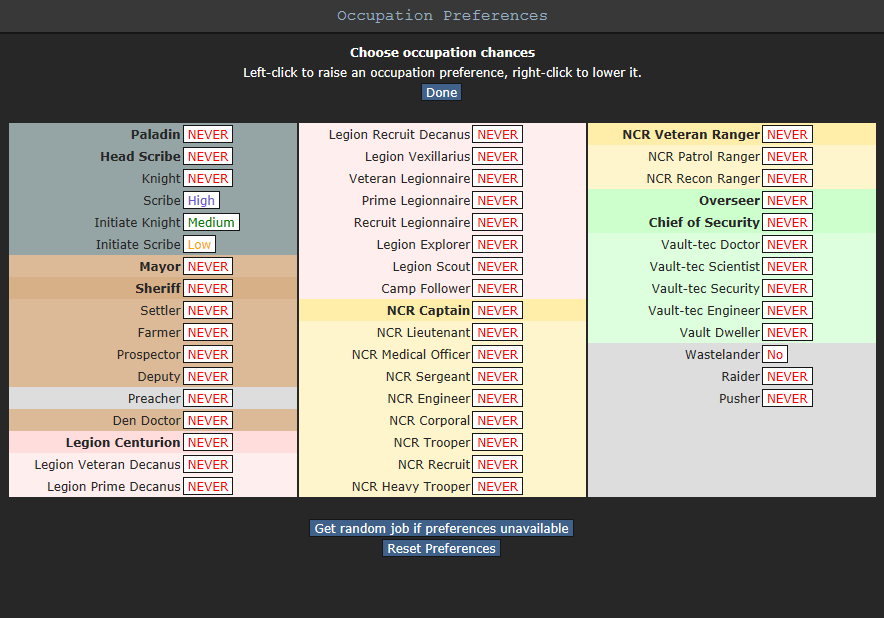Raise the NCR Veteran Ranger preference

tap(787, 134)
